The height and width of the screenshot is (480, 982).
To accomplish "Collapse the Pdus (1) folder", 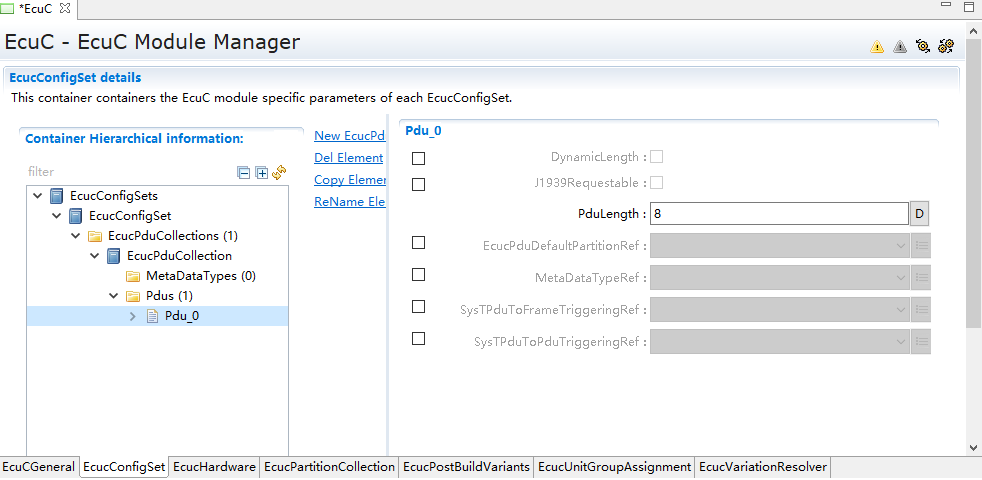I will pos(114,296).
